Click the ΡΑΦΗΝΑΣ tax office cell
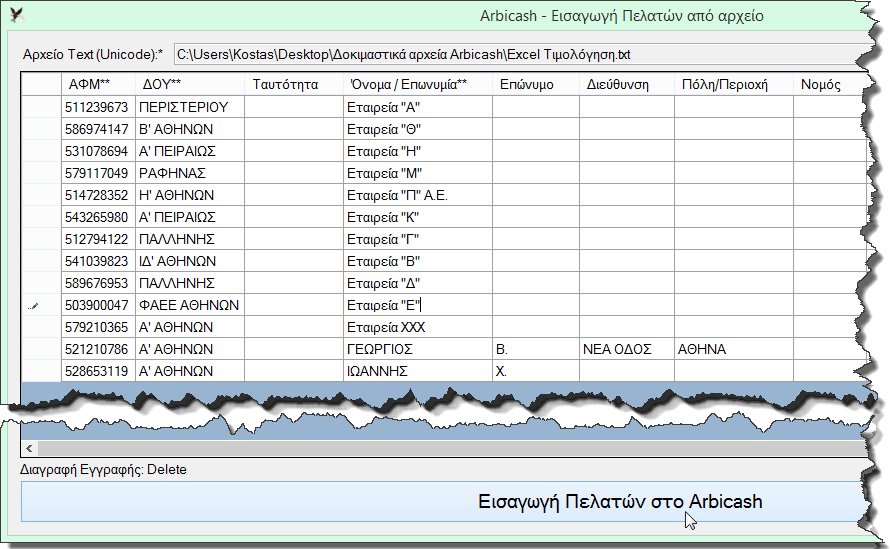 click(x=190, y=173)
